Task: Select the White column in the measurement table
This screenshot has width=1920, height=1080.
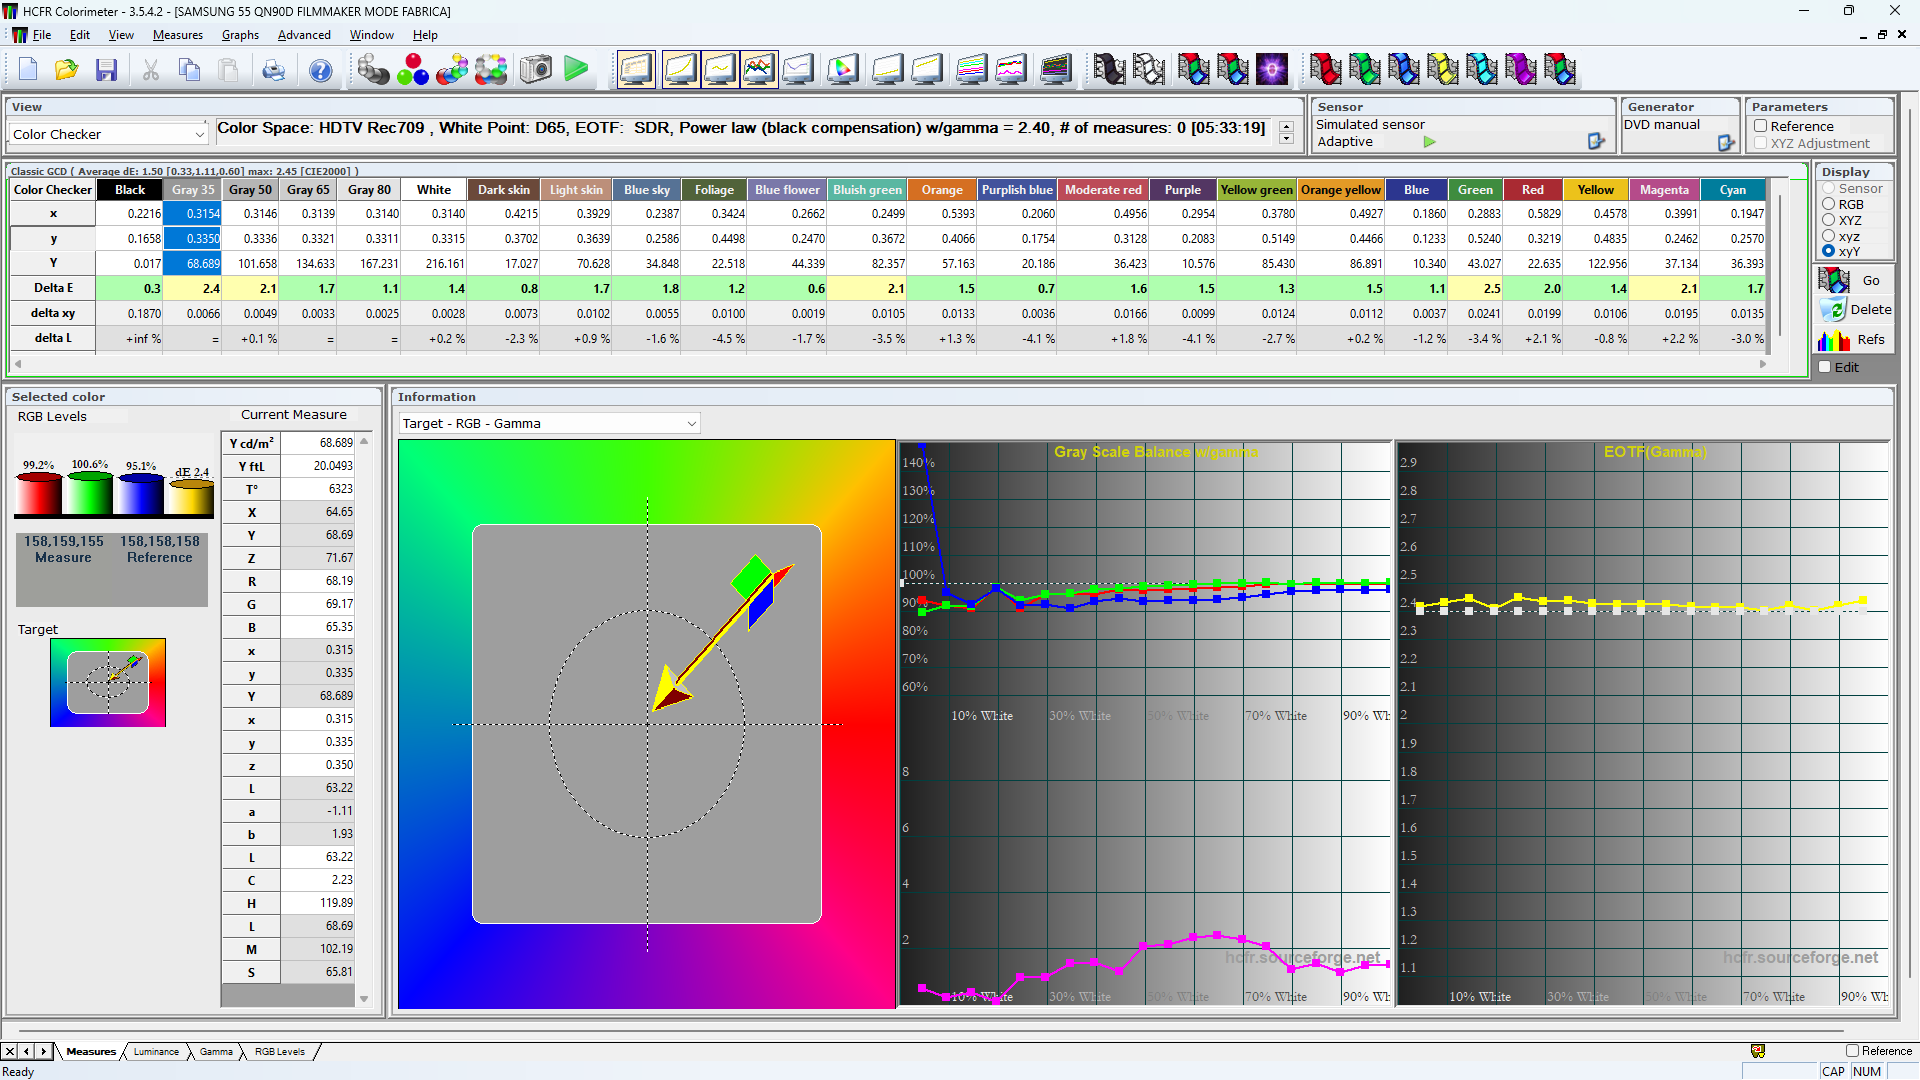Action: tap(433, 189)
